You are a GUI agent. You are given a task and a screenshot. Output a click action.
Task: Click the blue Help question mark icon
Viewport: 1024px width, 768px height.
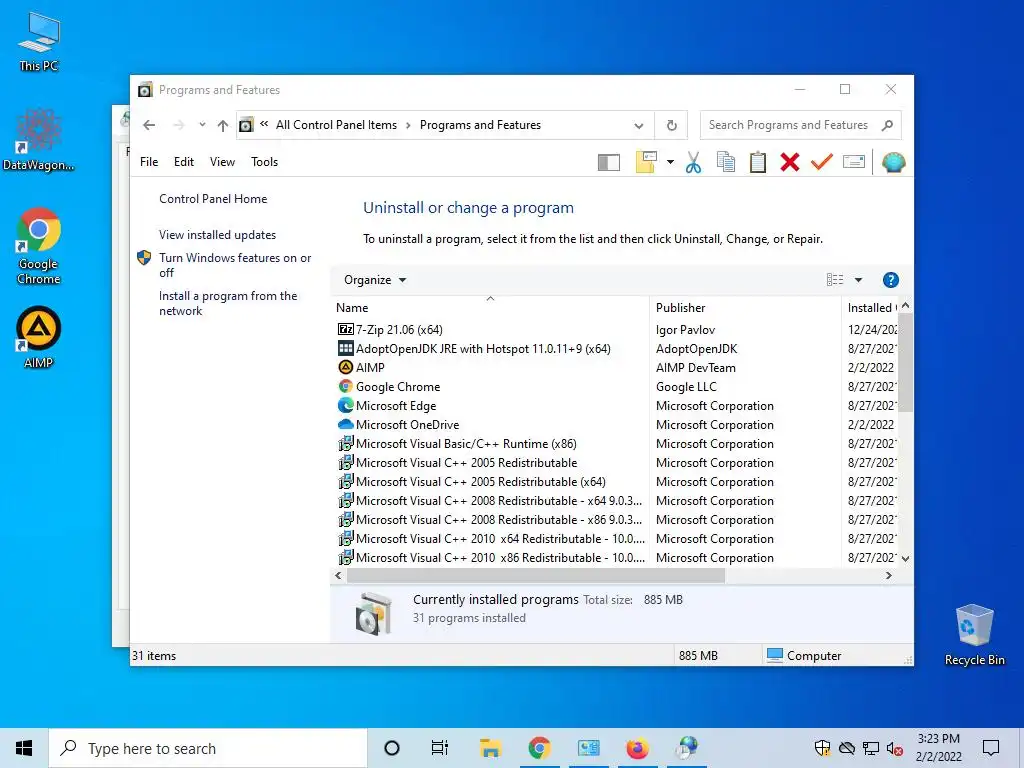890,280
